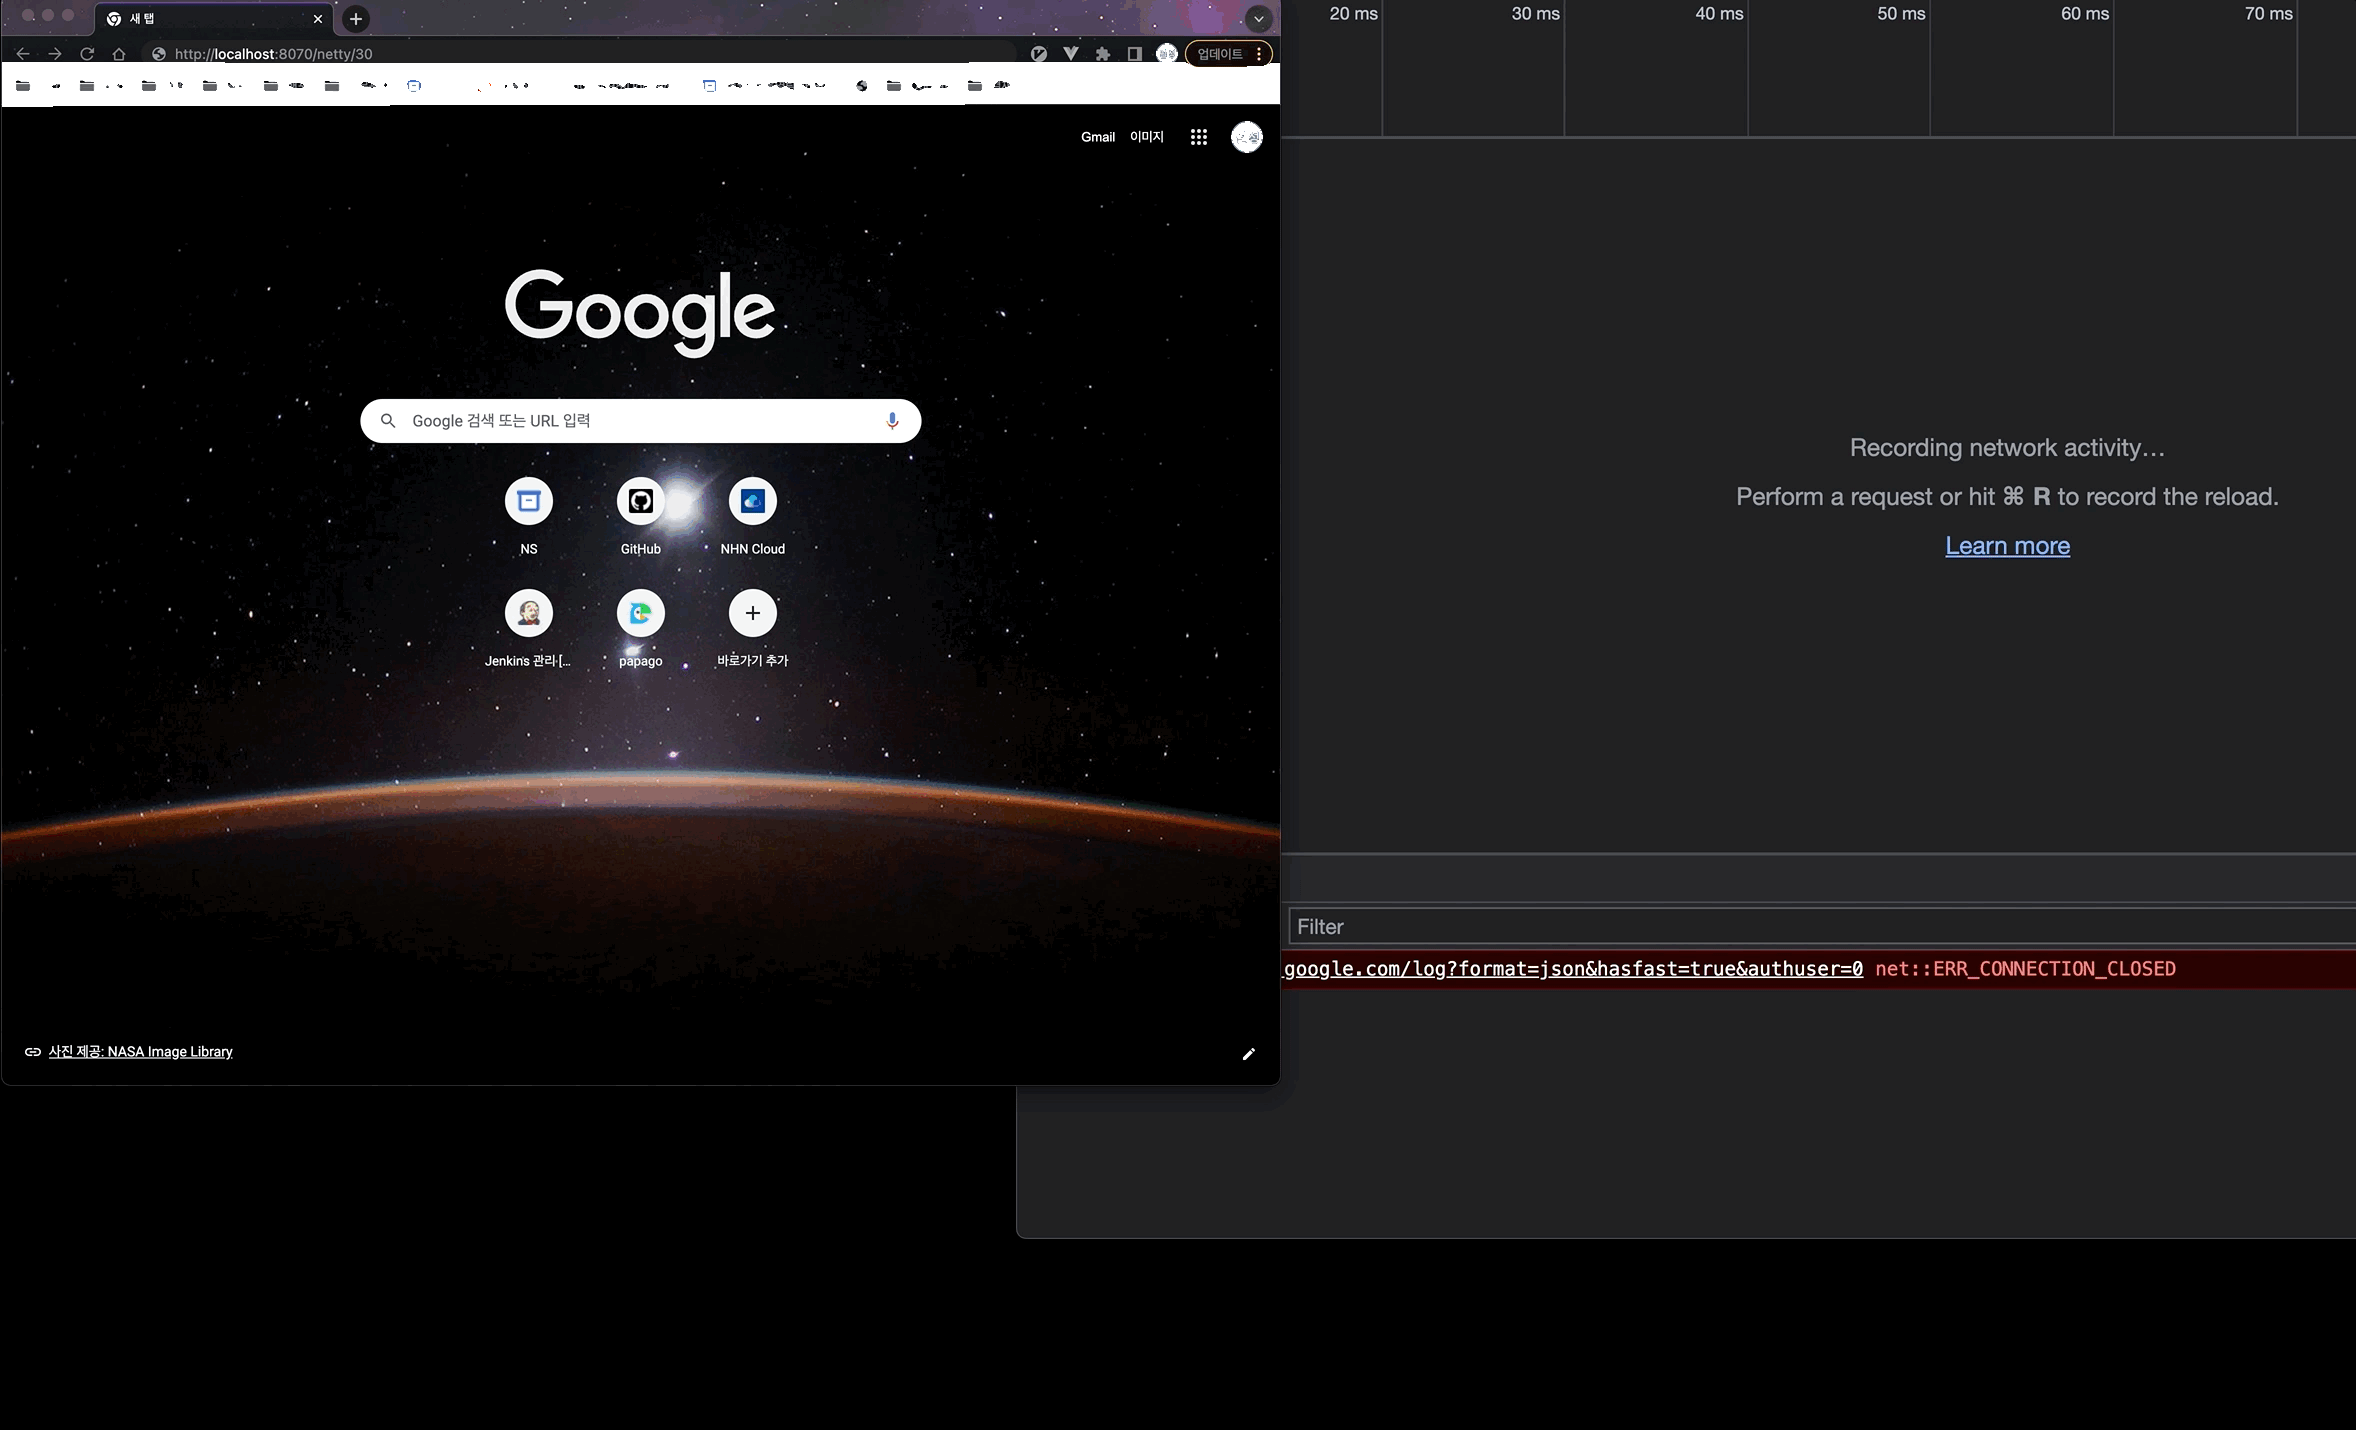2356x1430 pixels.
Task: Open the Chrome three-dot menu
Action: coord(1259,54)
